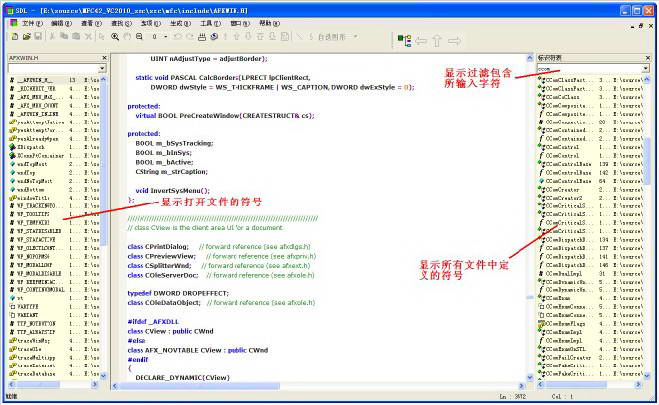This screenshot has width=659, height=405.
Task: Click the Paste clipboard toolbar icon
Action: 76,37
